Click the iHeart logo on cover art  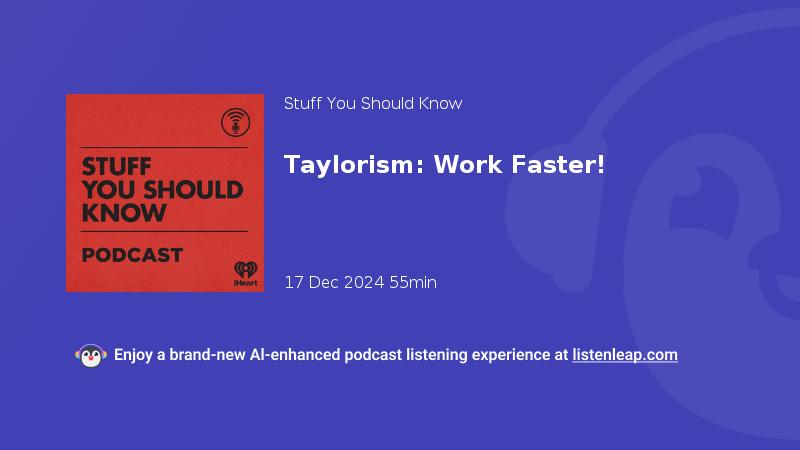point(245,273)
